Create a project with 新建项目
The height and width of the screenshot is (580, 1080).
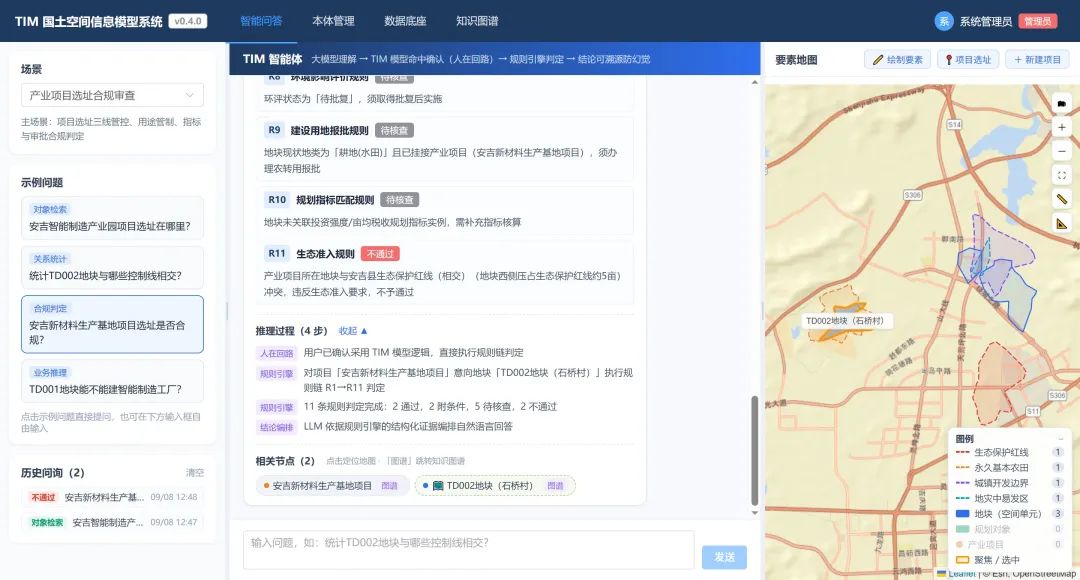click(x=1037, y=60)
